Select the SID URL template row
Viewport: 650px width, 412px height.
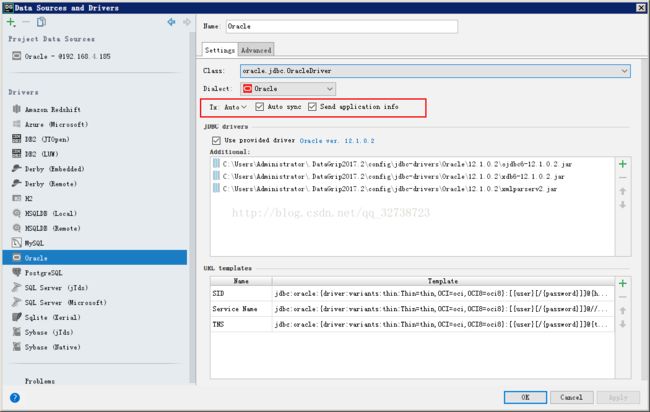tap(412, 293)
